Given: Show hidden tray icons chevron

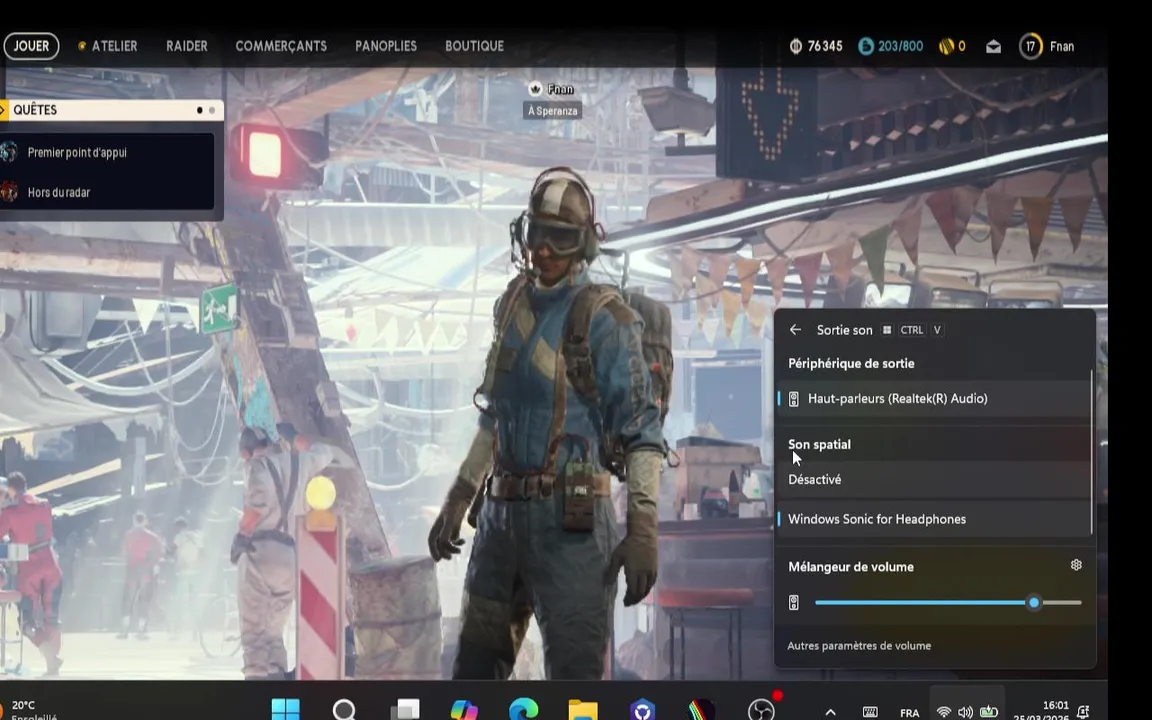Looking at the screenshot, I should pos(830,712).
